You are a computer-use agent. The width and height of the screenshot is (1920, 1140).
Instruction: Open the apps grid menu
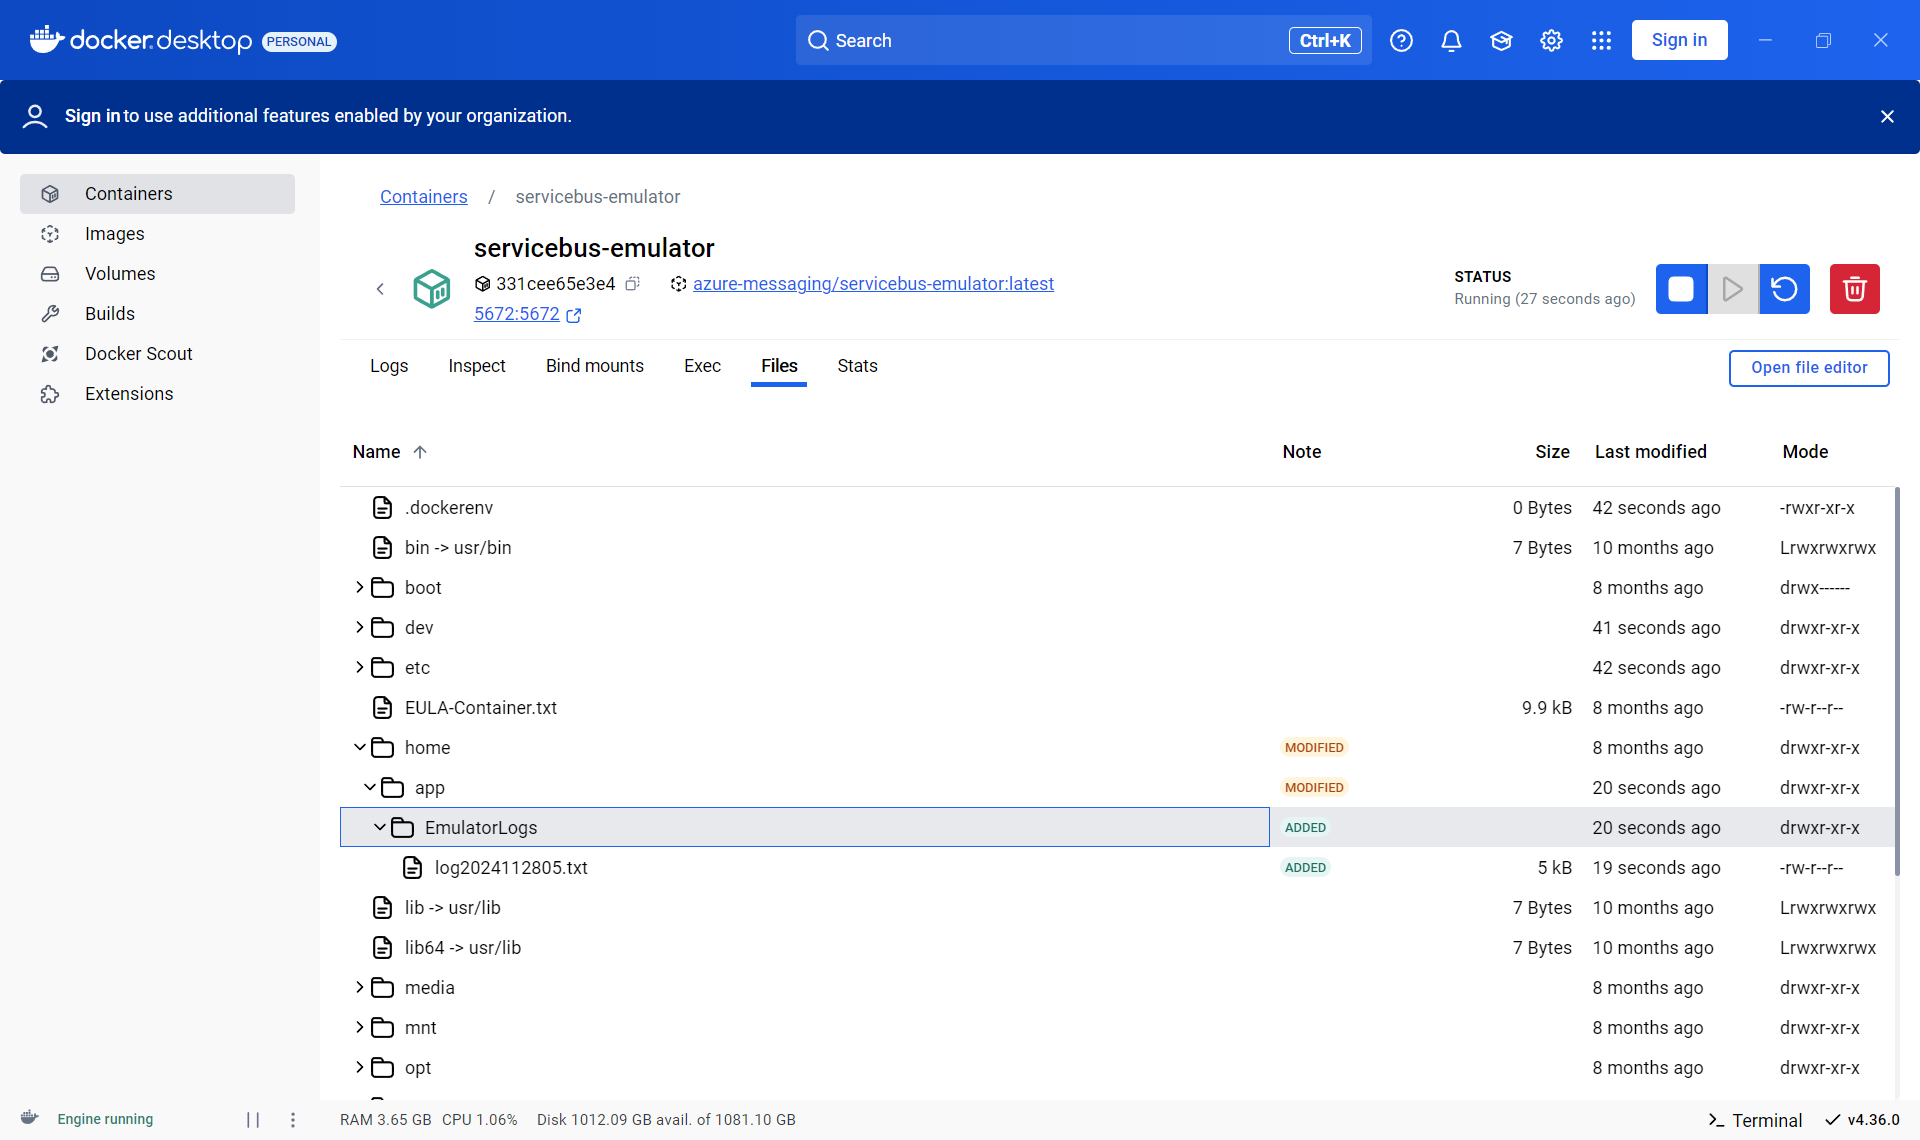1601,40
